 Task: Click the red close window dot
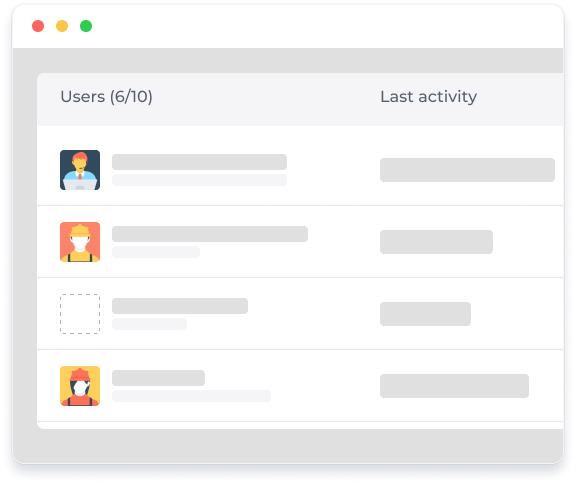(x=38, y=26)
